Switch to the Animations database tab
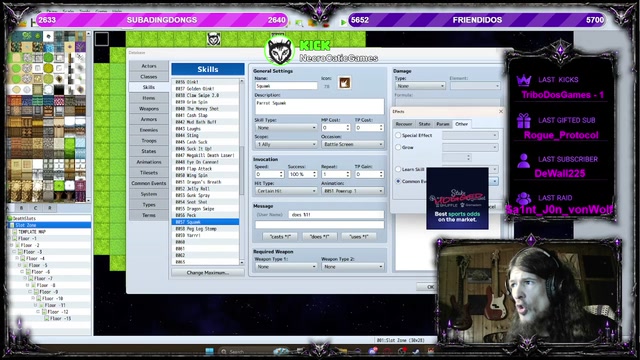The image size is (640, 360). pyautogui.click(x=149, y=162)
